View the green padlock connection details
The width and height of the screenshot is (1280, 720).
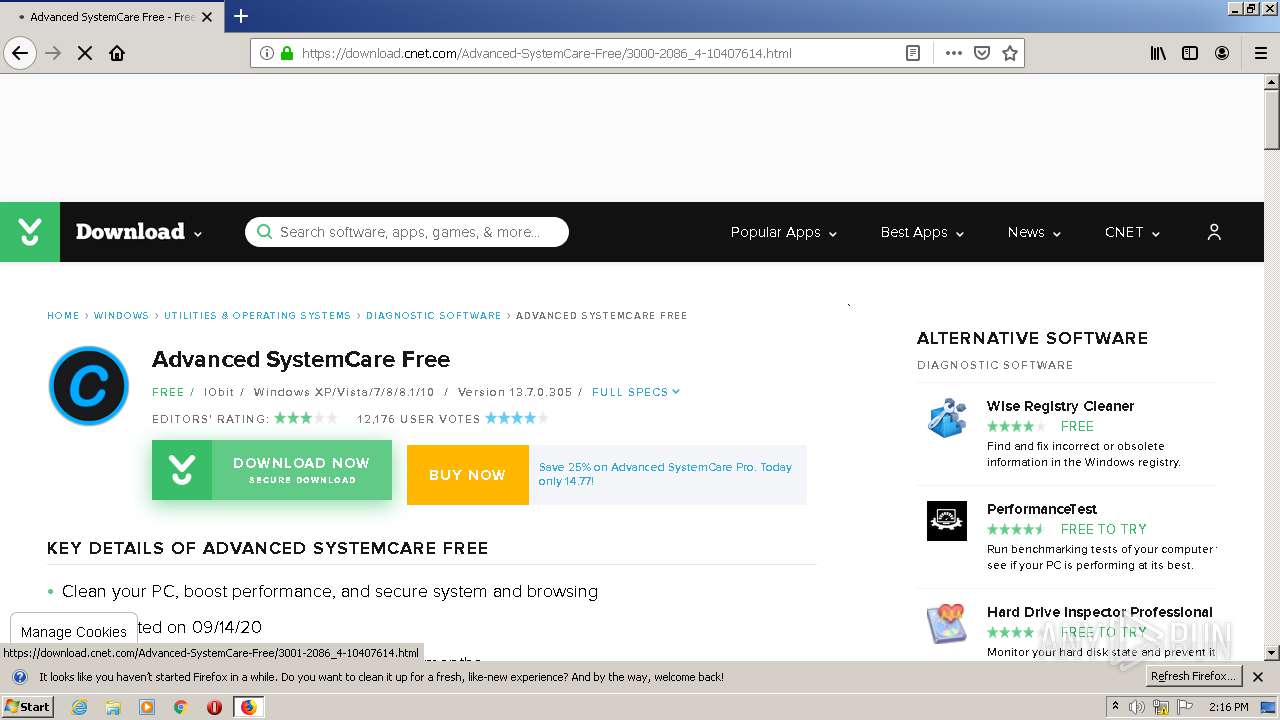coord(287,53)
